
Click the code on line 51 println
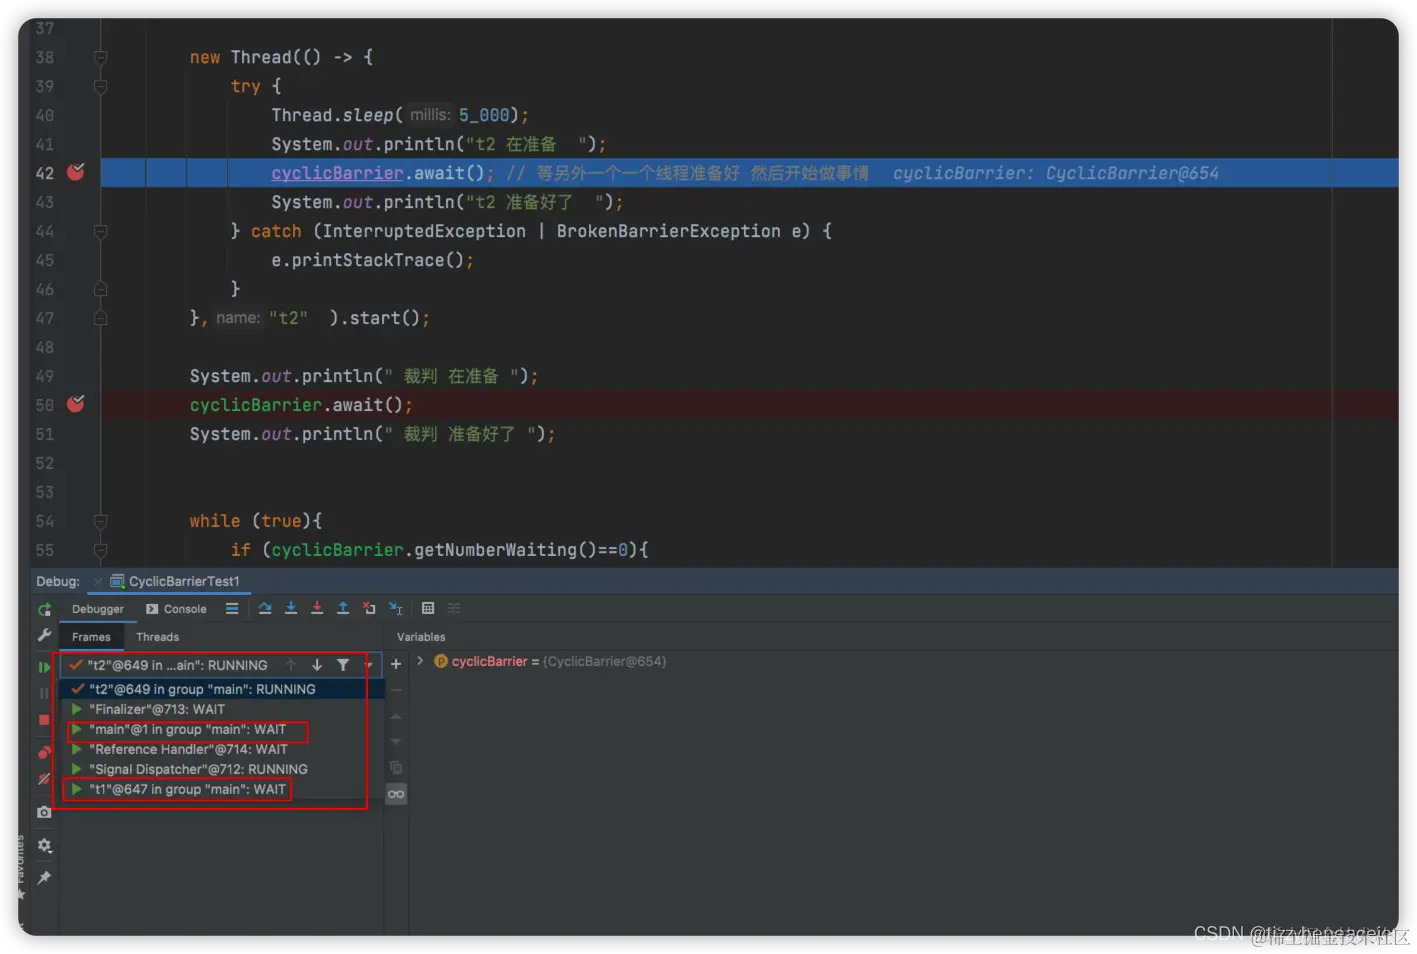372,434
